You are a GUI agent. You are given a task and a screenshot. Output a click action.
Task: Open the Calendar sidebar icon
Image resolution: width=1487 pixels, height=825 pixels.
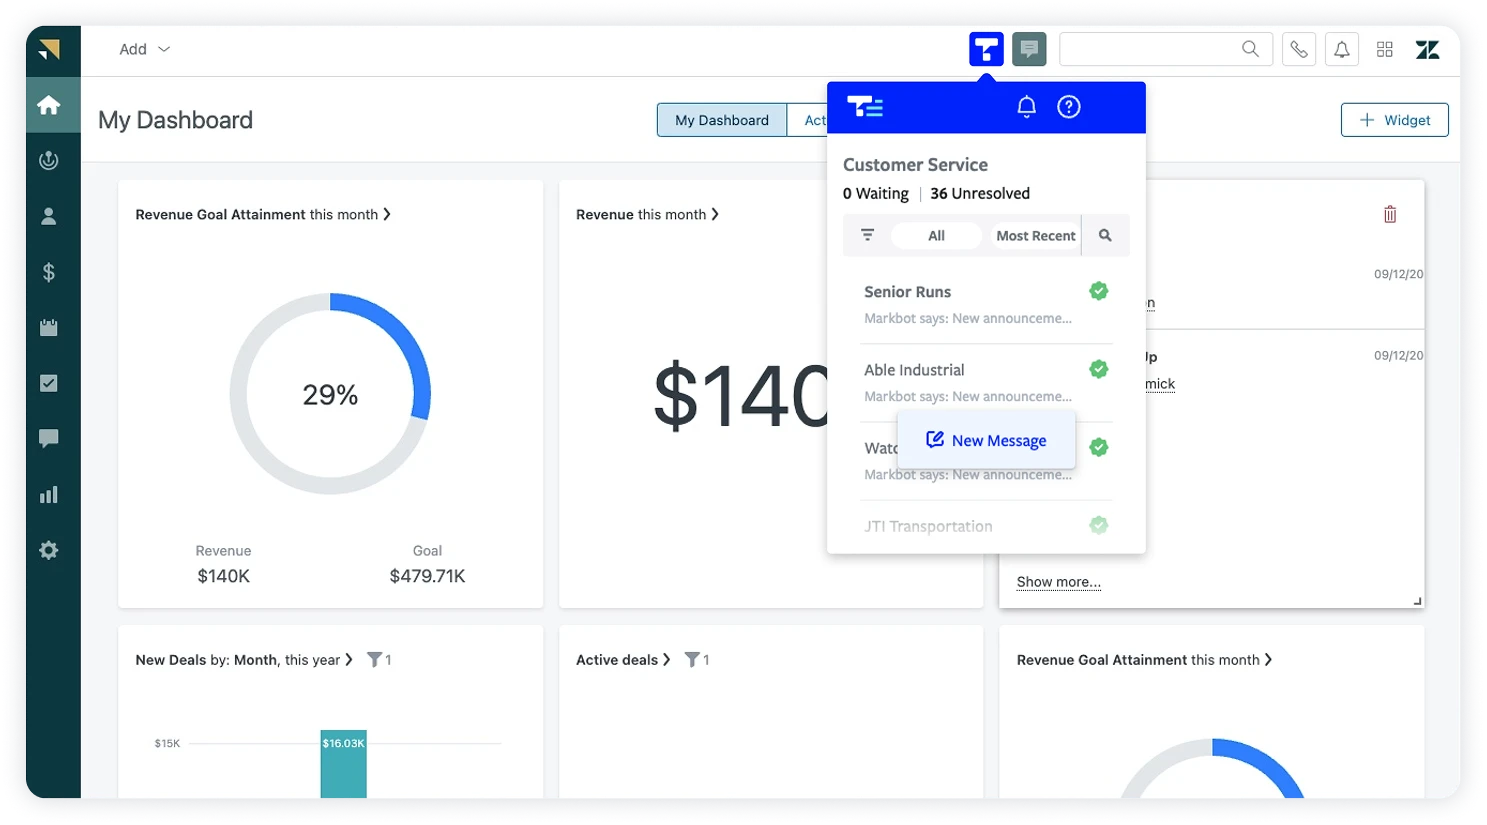coord(49,327)
